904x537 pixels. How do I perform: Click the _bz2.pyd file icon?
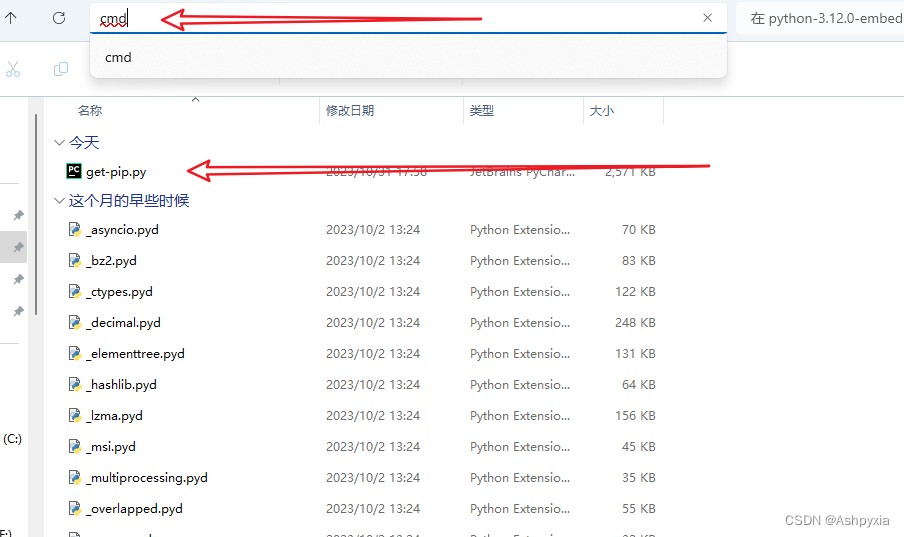pyautogui.click(x=75, y=260)
